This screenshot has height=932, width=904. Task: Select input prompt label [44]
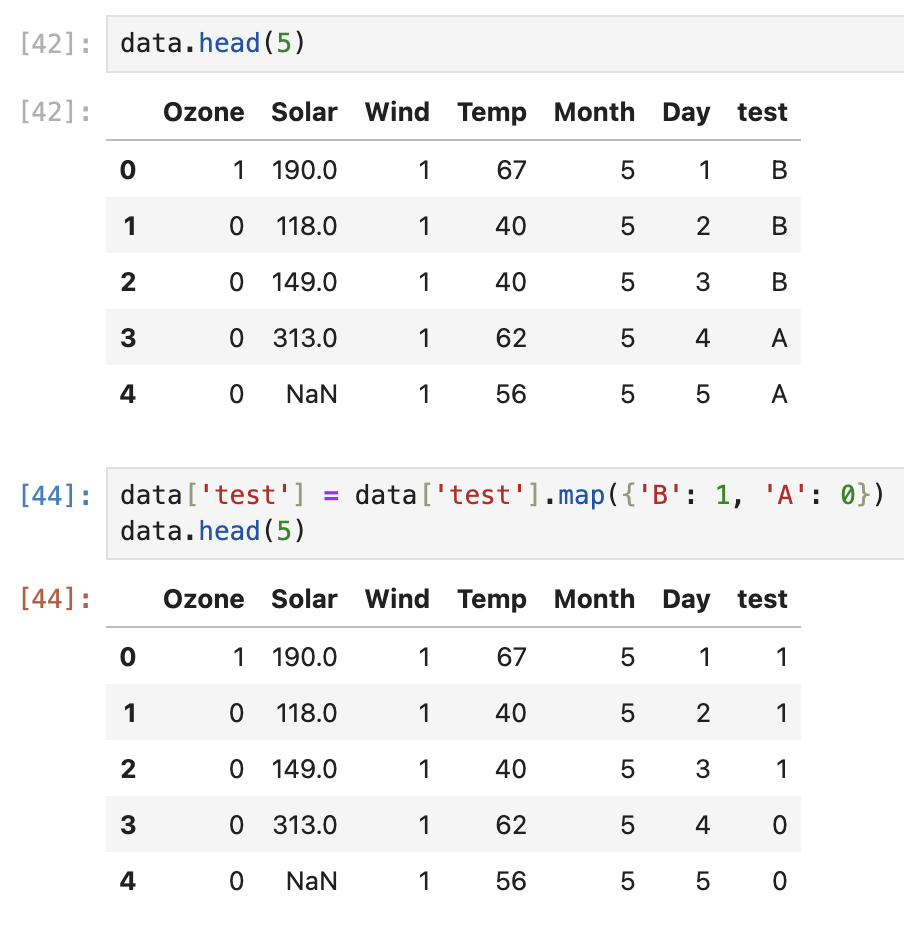[56, 495]
